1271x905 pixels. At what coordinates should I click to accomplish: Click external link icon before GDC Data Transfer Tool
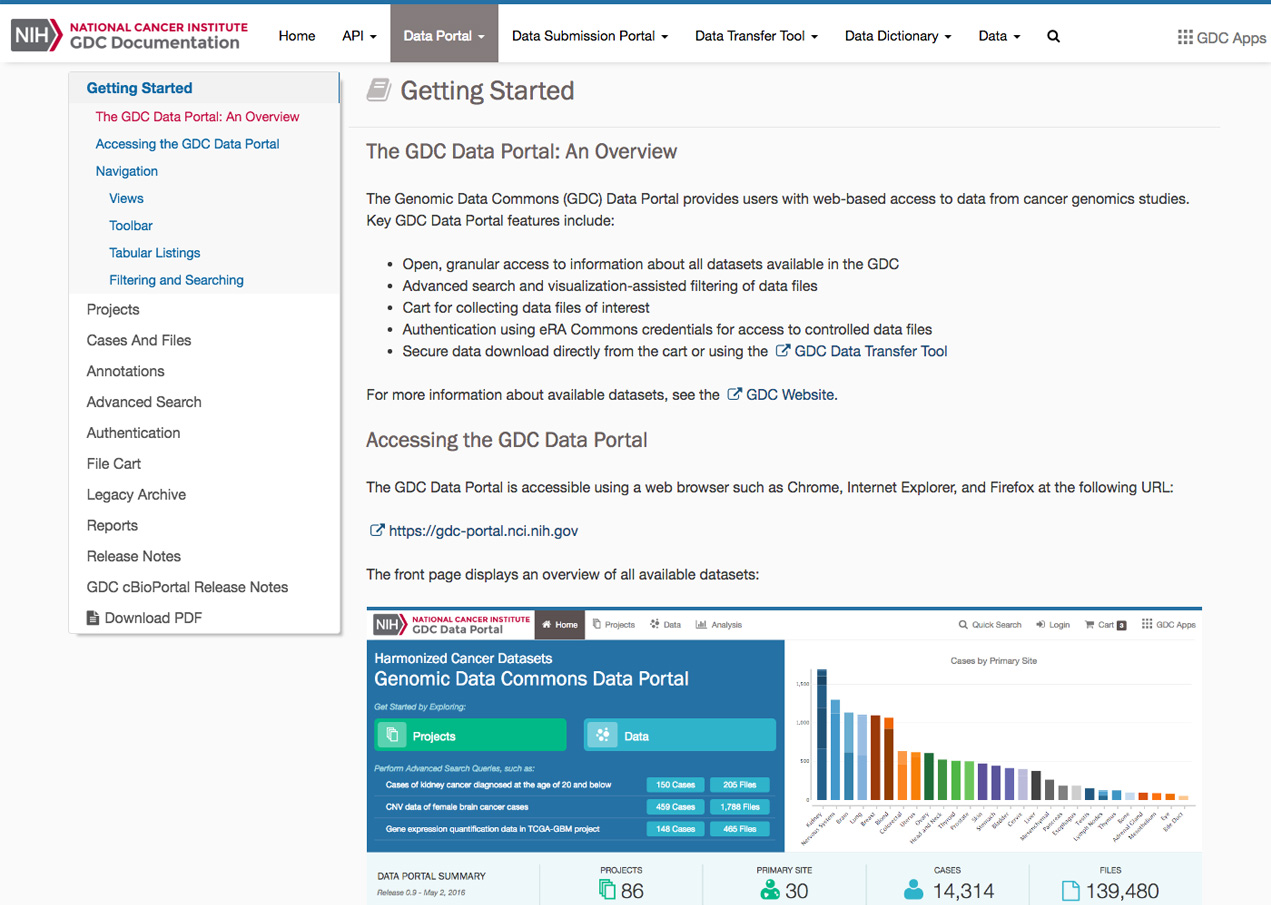click(x=783, y=351)
